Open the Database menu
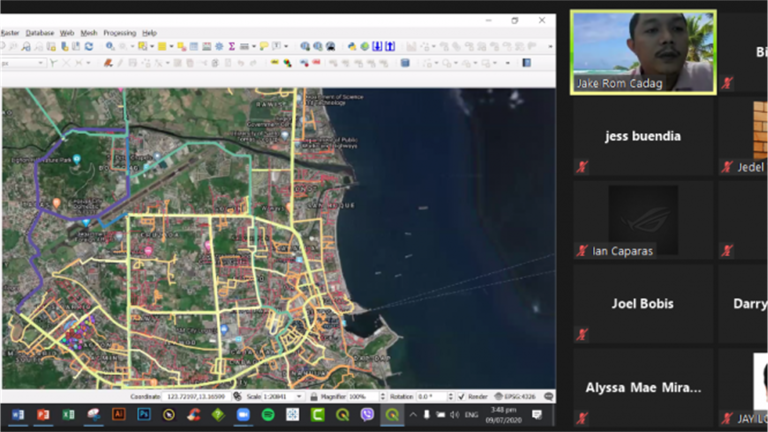This screenshot has height=432, width=768. click(40, 33)
